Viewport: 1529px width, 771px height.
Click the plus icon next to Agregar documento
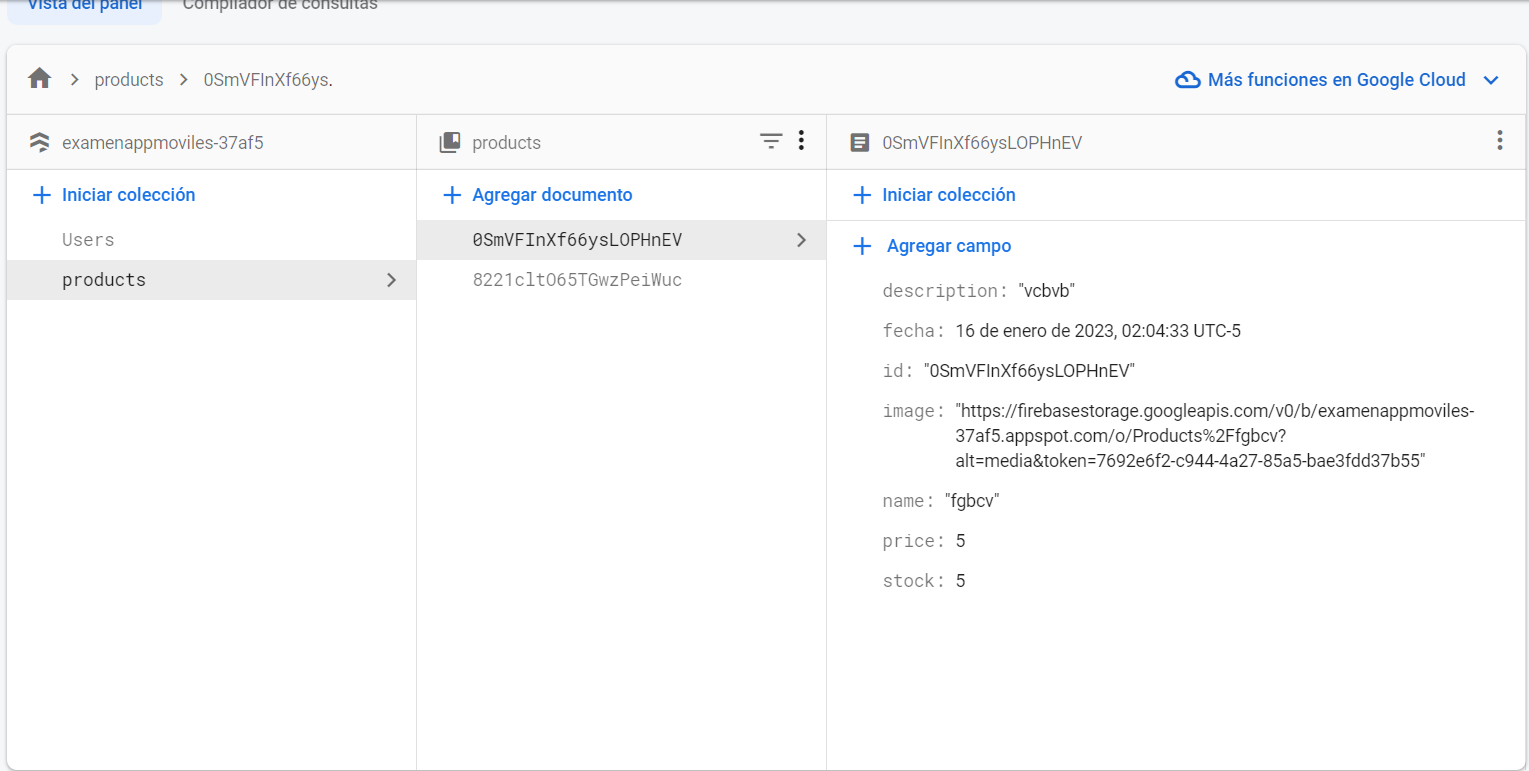click(x=450, y=194)
